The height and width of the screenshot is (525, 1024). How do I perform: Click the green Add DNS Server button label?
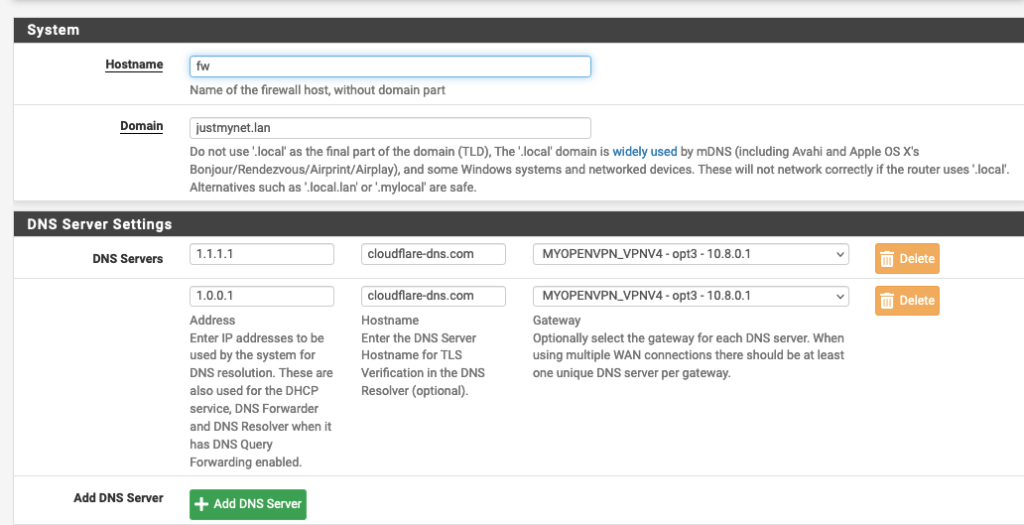tap(257, 504)
